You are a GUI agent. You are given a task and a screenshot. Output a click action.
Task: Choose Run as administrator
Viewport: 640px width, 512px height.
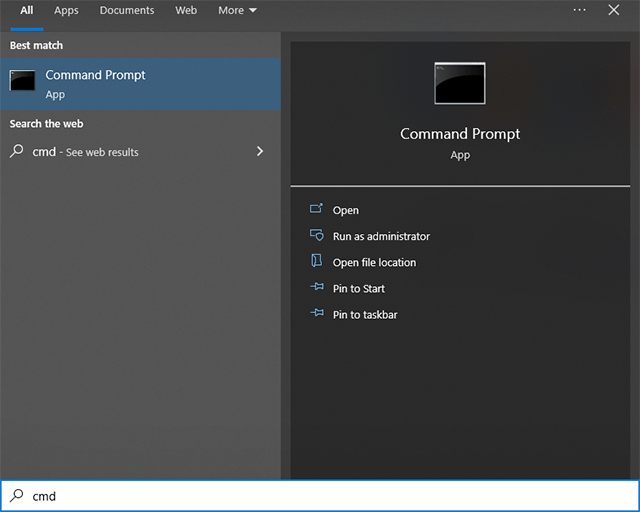pyautogui.click(x=381, y=236)
